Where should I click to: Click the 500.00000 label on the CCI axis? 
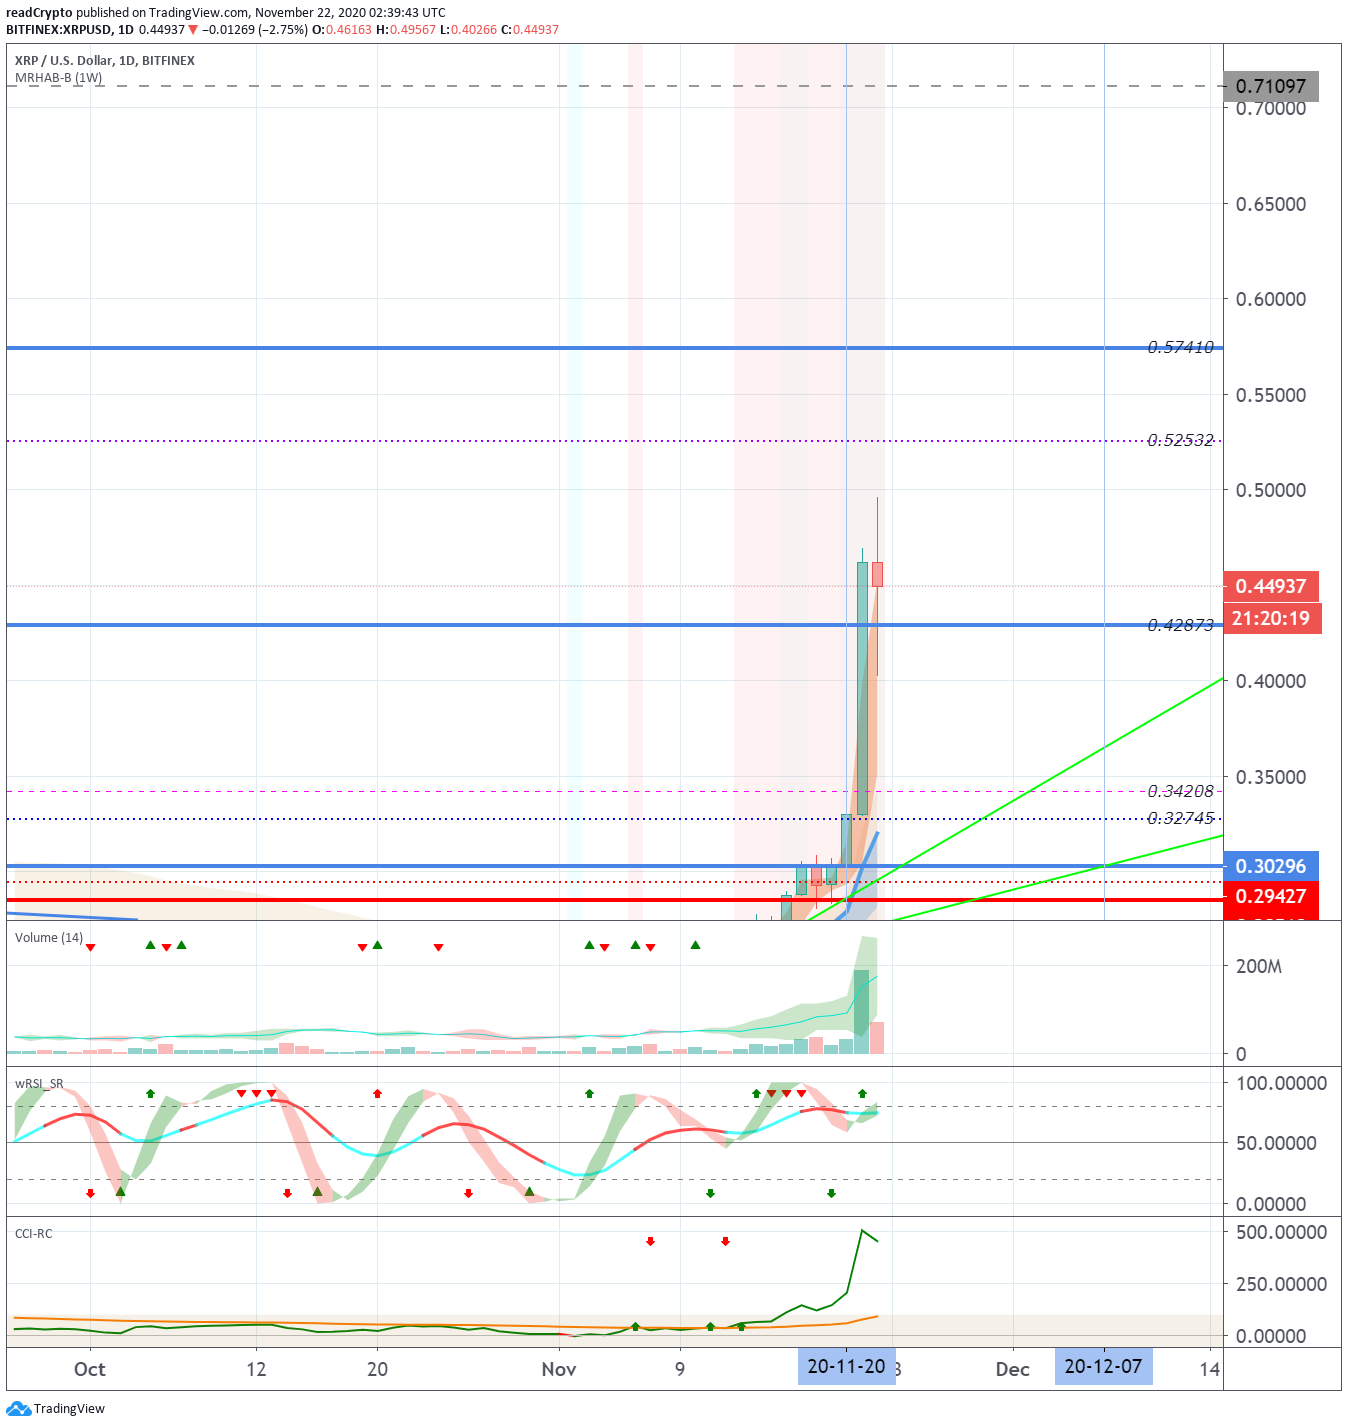[1282, 1232]
